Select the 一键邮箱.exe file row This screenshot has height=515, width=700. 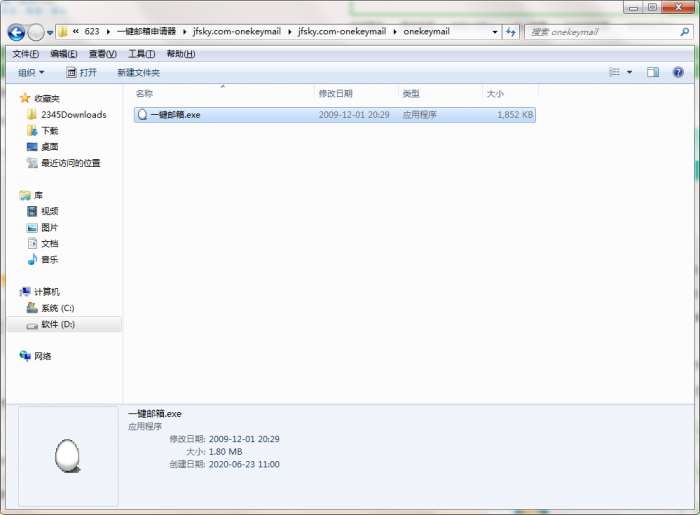tap(334, 115)
